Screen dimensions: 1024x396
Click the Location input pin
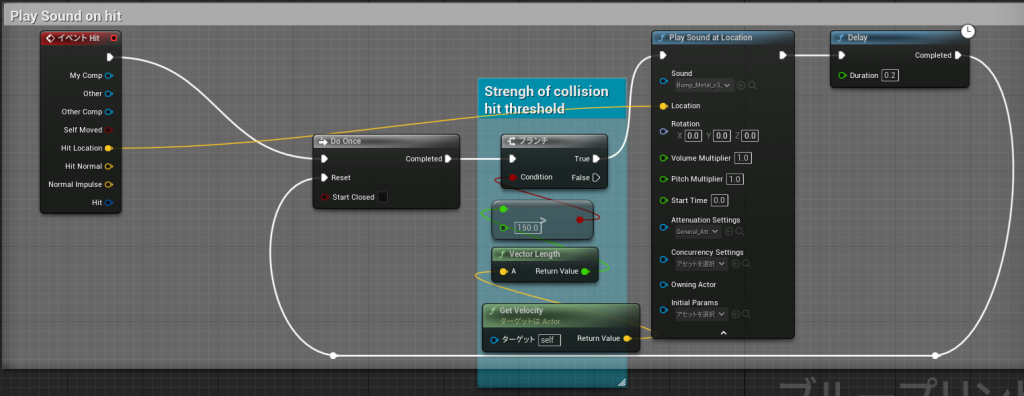pyautogui.click(x=664, y=106)
